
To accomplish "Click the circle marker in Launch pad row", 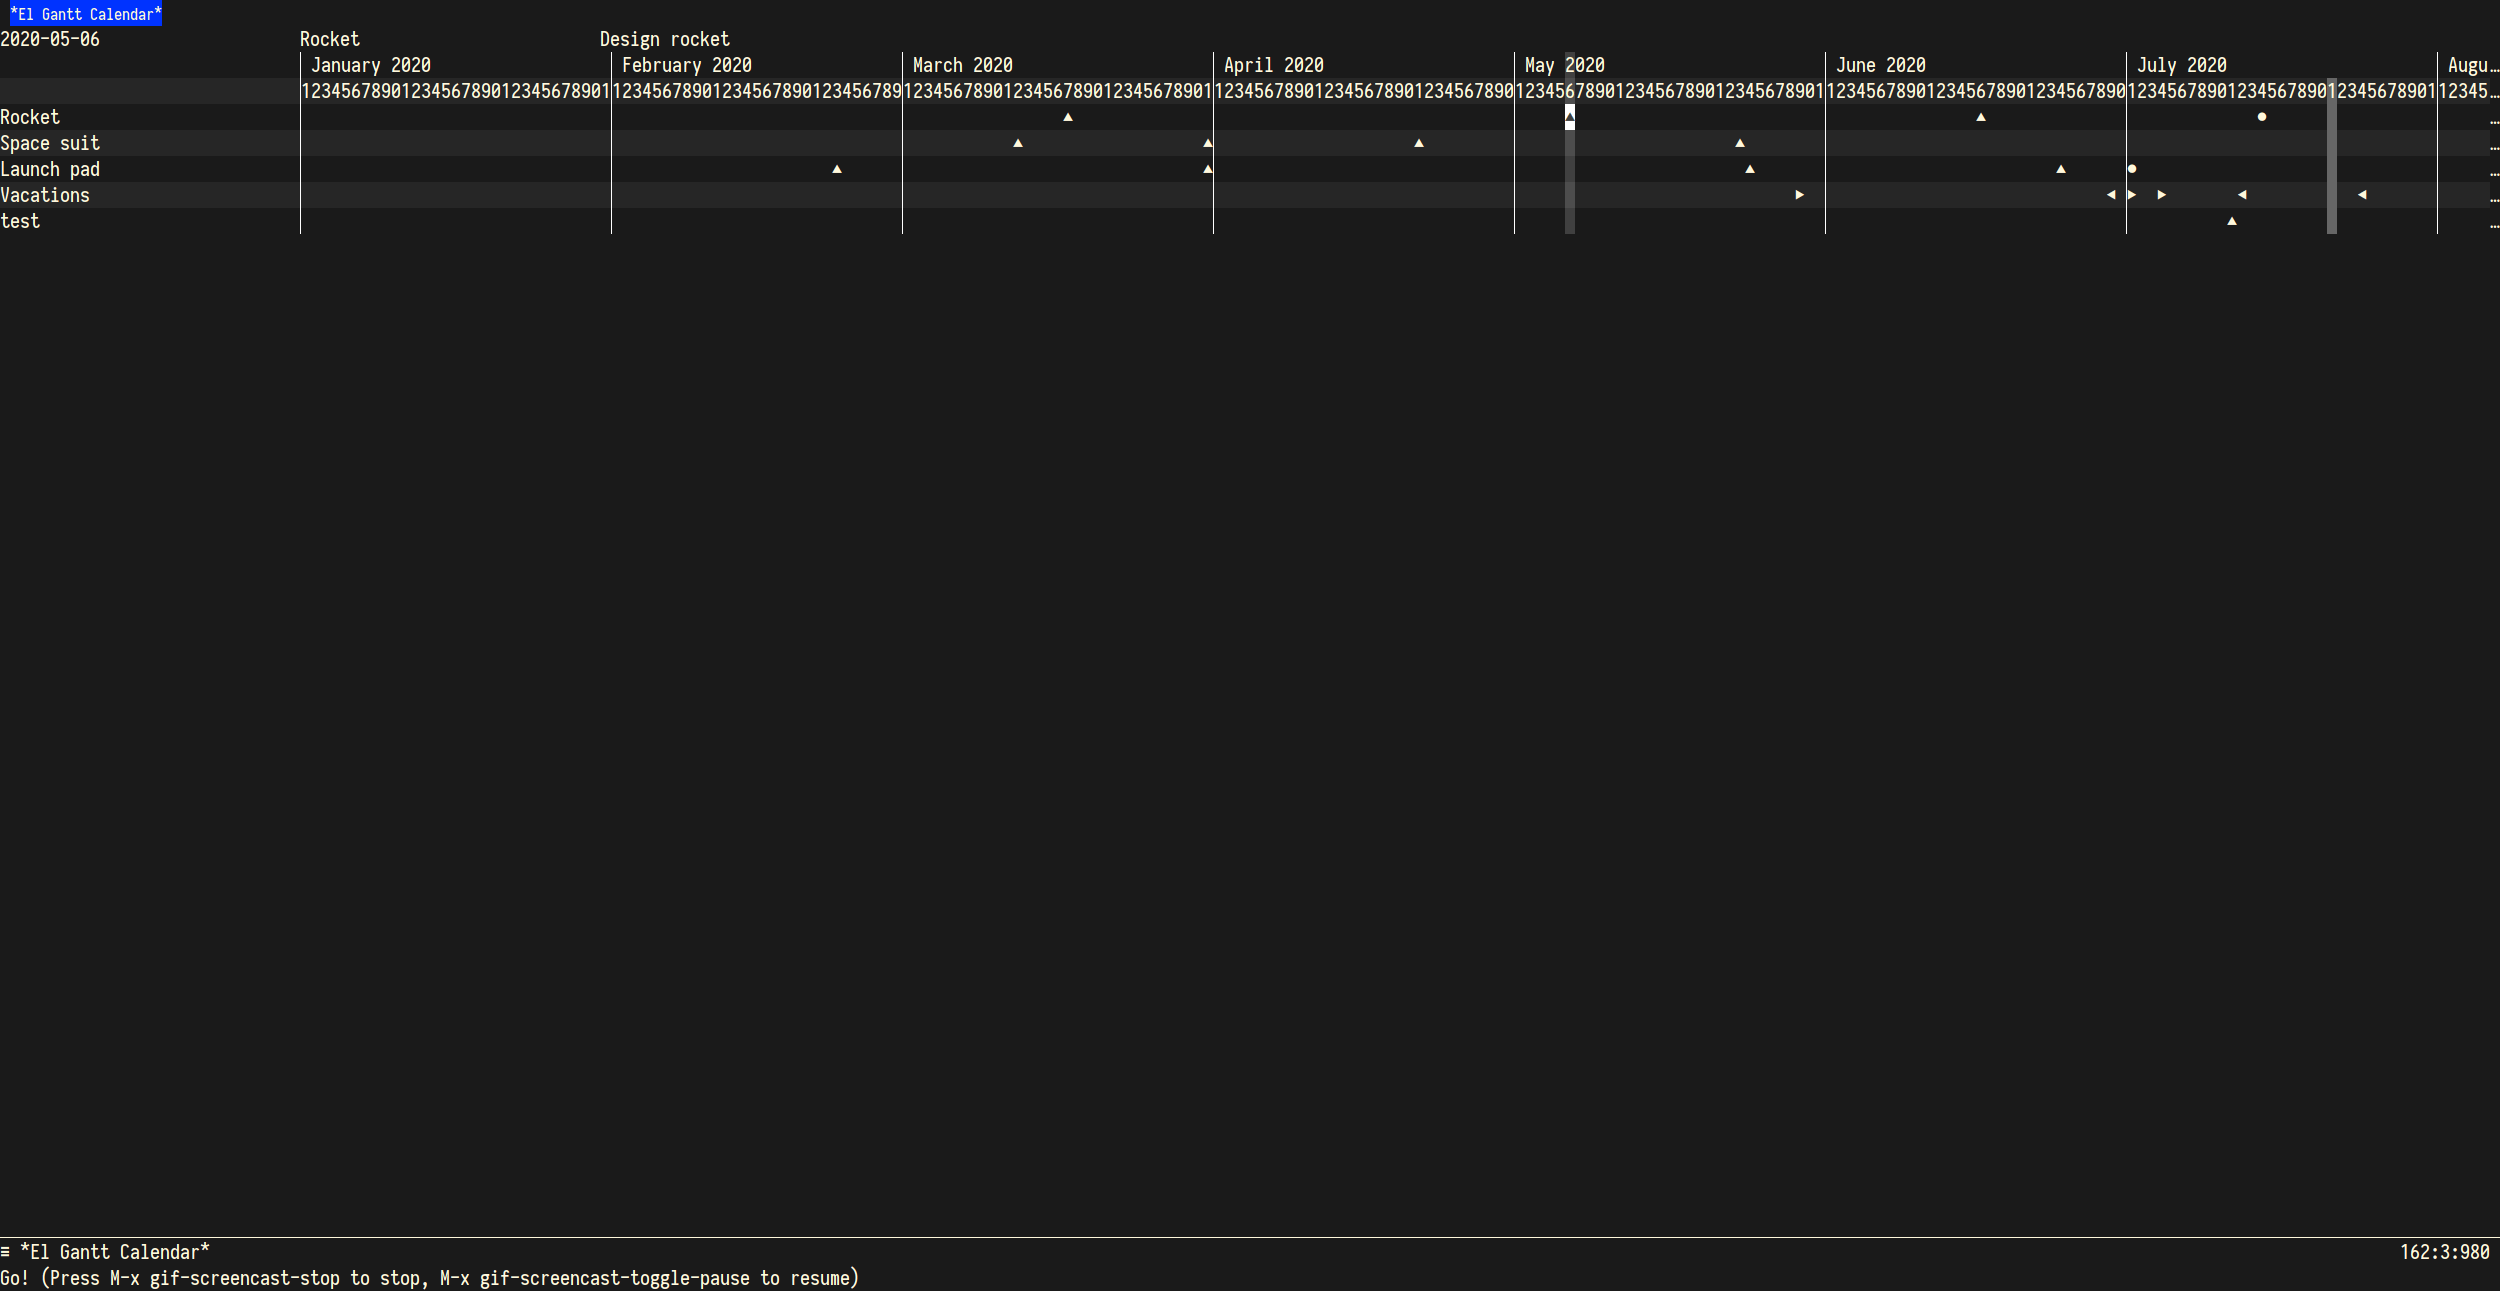I will pyautogui.click(x=2132, y=169).
